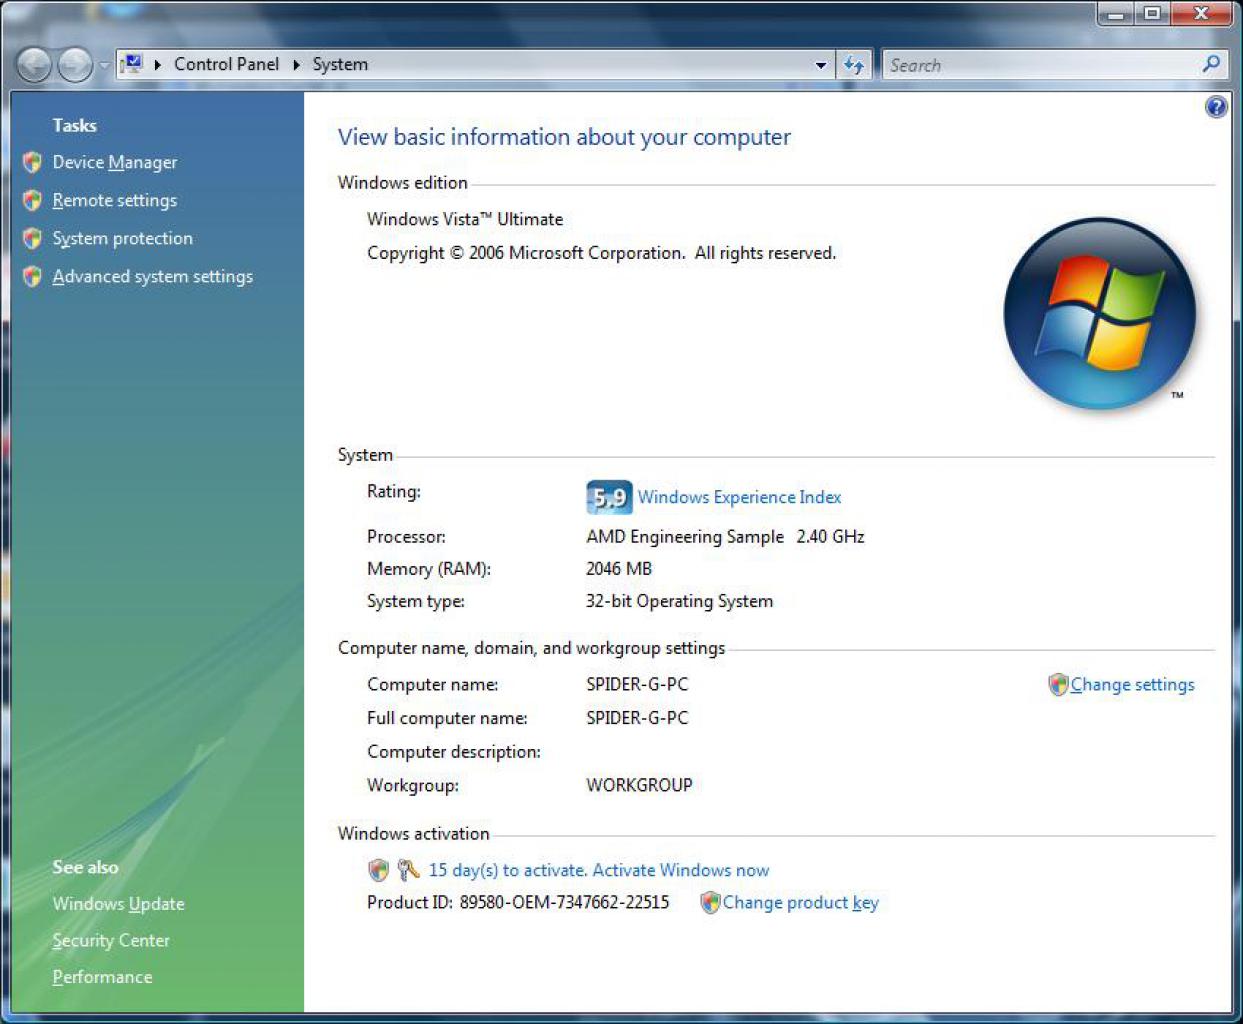Minimize the System window
Image resolution: width=1243 pixels, height=1024 pixels.
click(1117, 14)
